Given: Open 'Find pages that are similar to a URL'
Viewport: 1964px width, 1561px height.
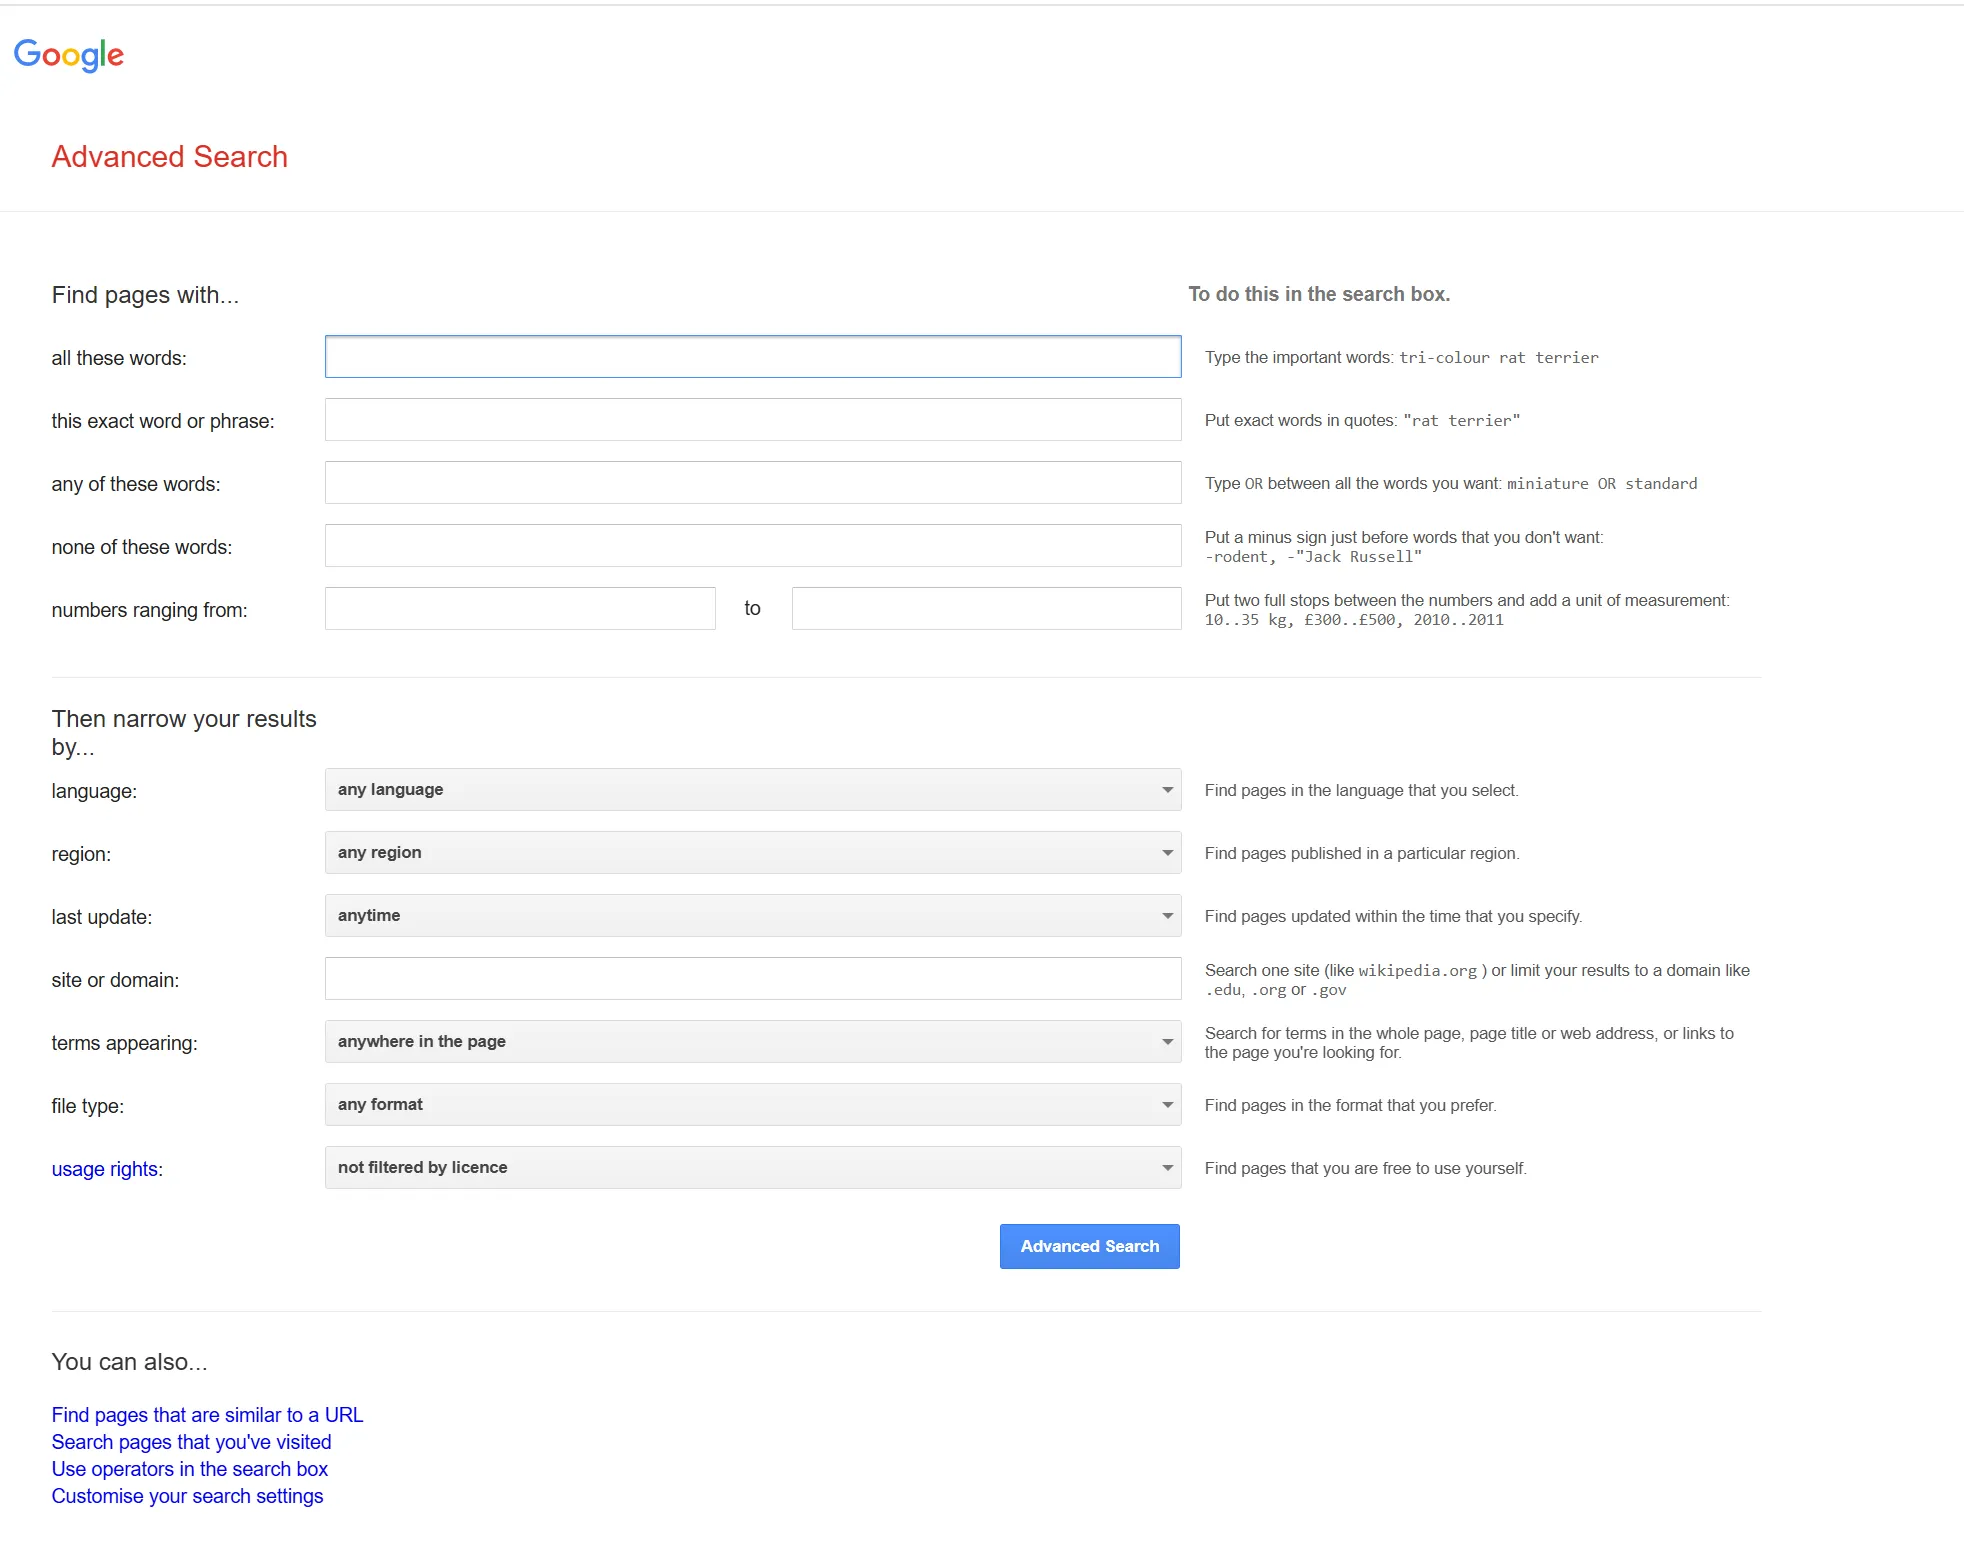Looking at the screenshot, I should pyautogui.click(x=207, y=1414).
